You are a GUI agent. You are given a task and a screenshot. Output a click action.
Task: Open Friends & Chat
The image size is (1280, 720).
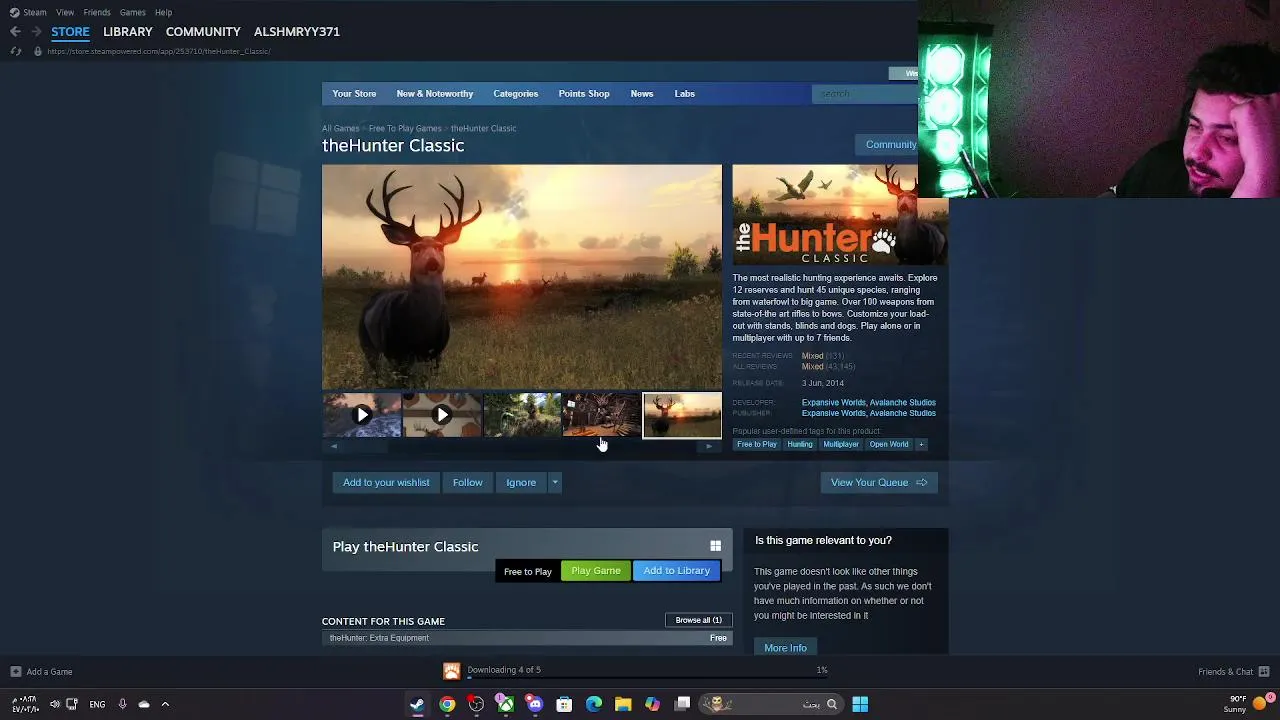[1234, 672]
